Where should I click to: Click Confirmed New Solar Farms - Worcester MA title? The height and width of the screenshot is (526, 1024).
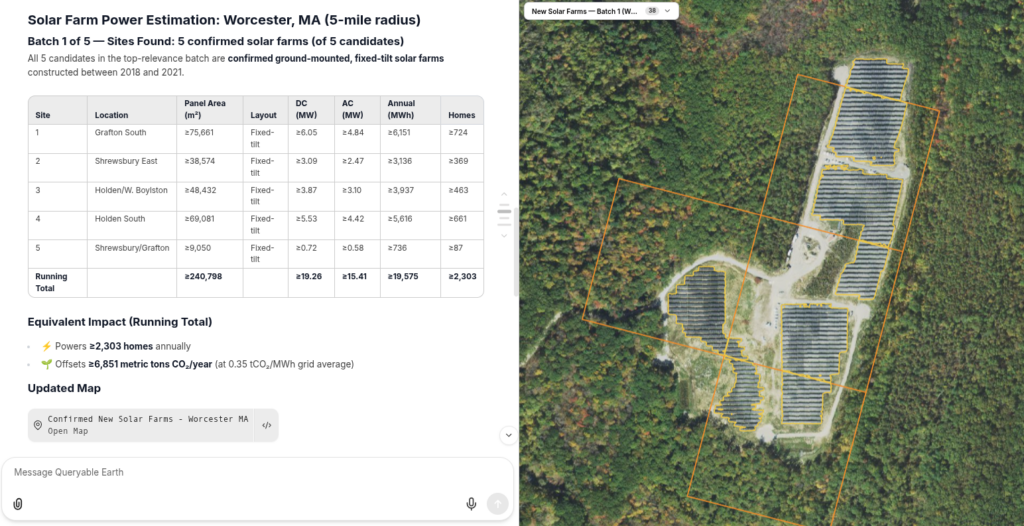(148, 419)
